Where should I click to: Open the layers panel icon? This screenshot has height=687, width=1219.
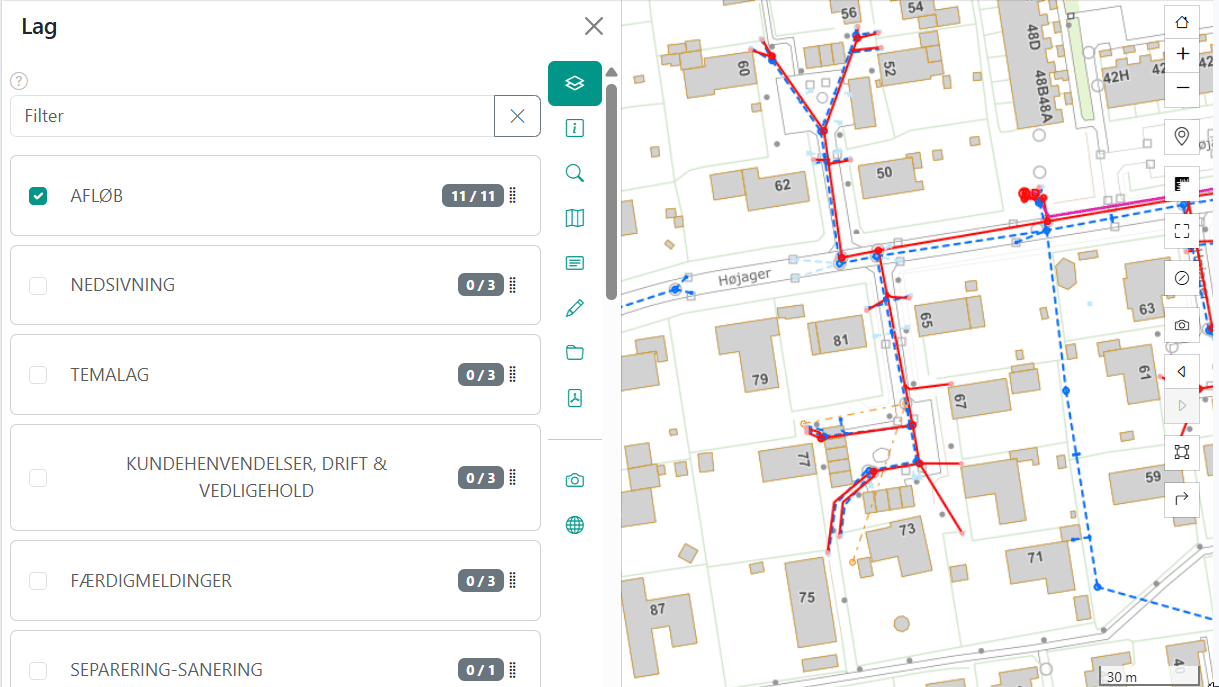click(x=575, y=83)
